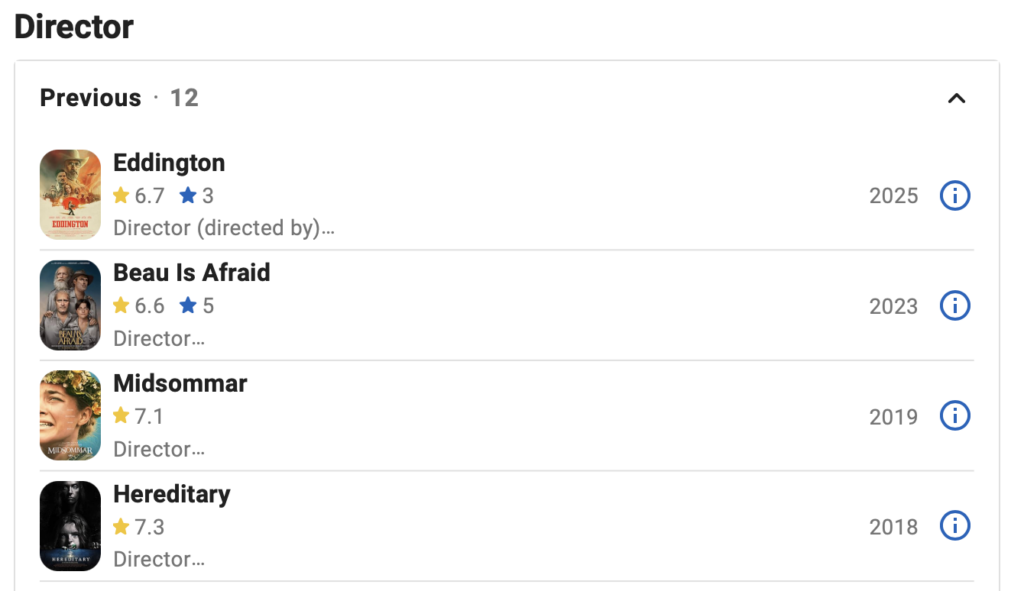
Task: Expand Eddington's Director (directed by)… text
Action: (x=224, y=228)
